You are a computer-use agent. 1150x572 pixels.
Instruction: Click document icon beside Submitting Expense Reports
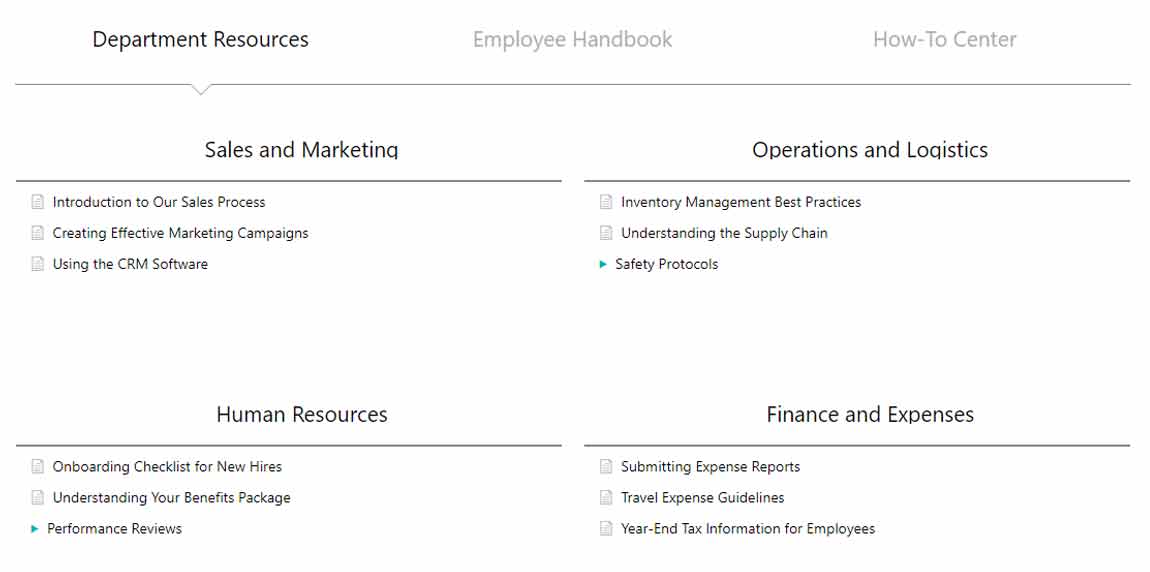[606, 467]
